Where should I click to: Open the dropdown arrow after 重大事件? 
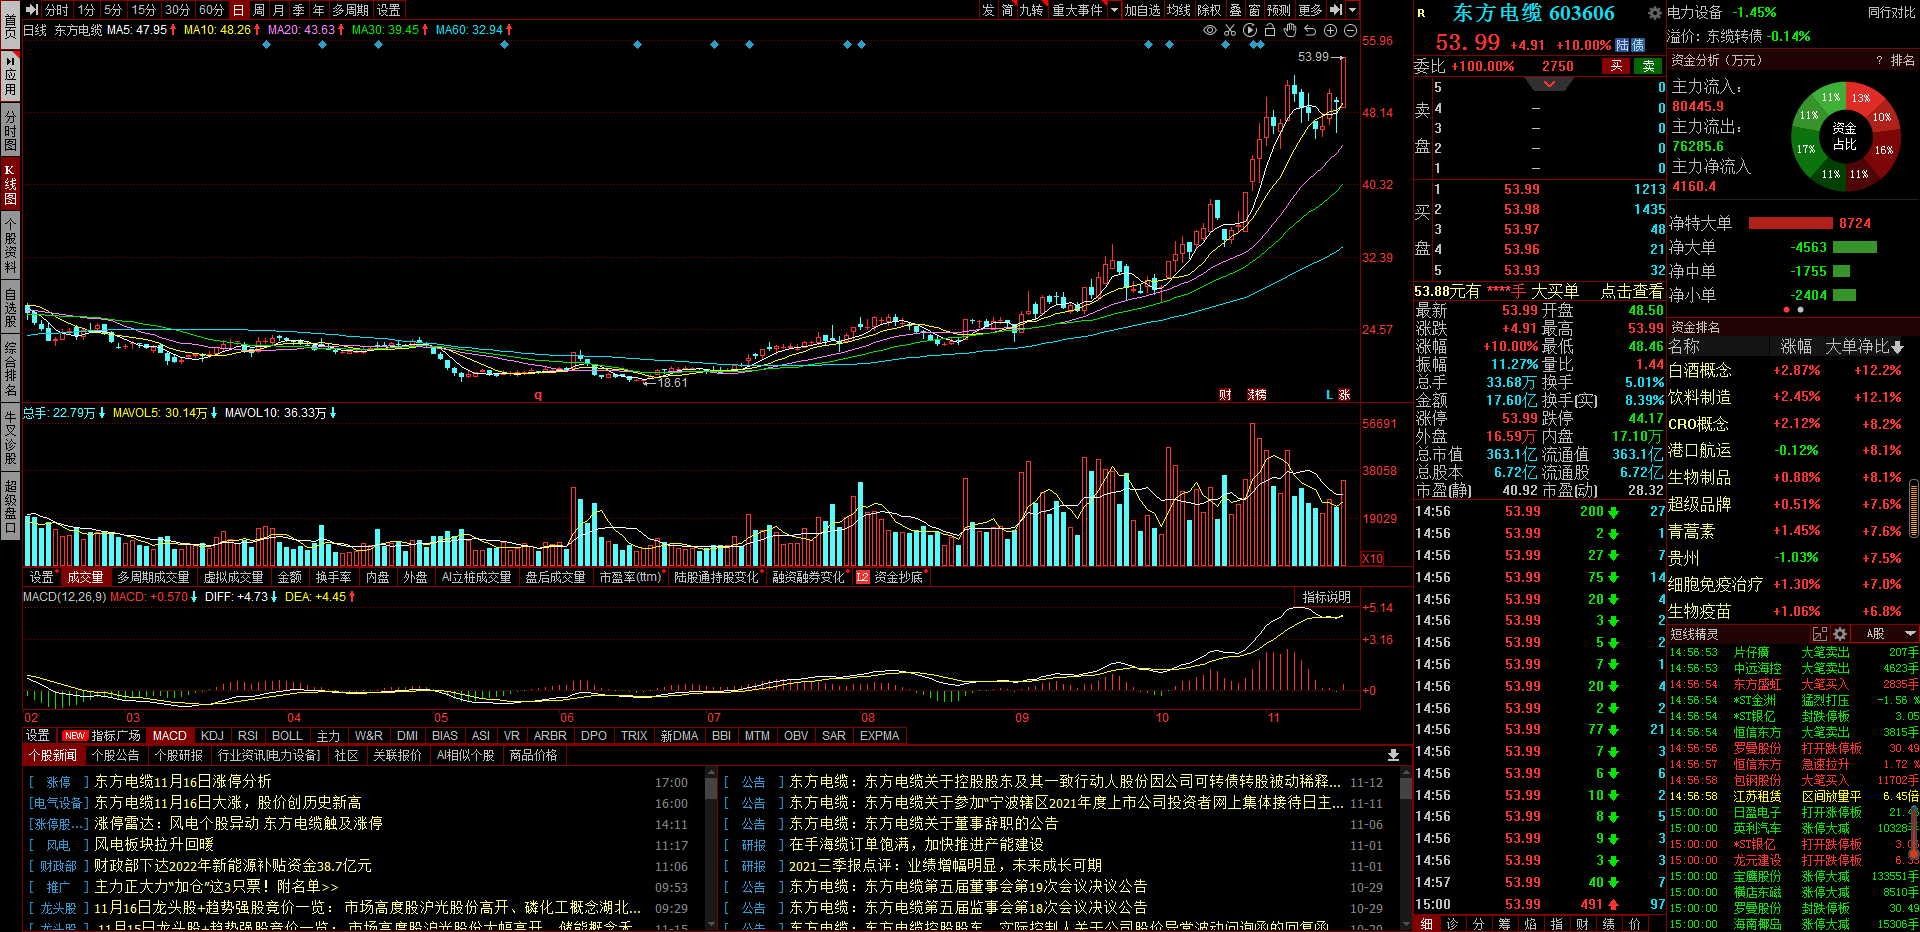tap(1114, 10)
